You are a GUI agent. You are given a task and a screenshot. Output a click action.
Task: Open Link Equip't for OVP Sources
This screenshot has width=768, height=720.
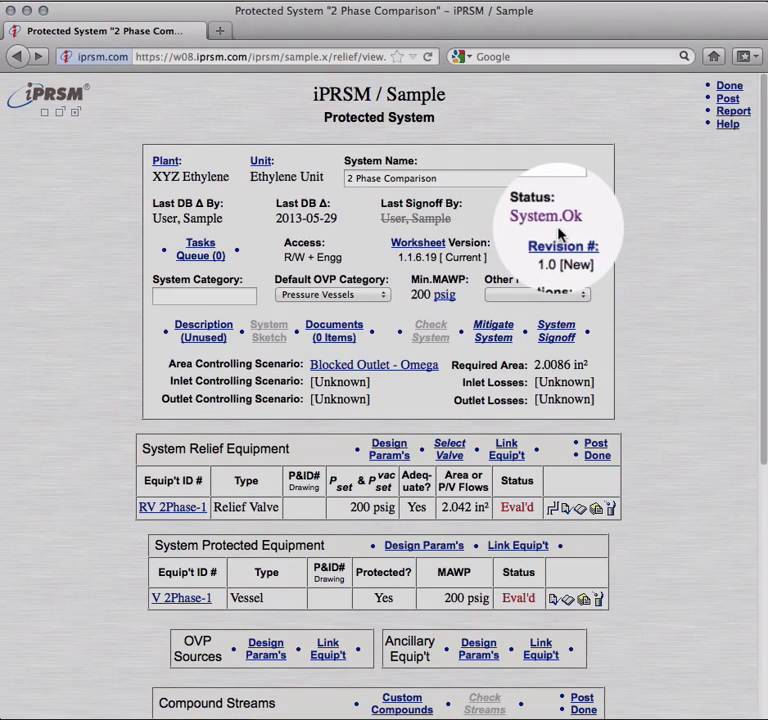pyautogui.click(x=328, y=649)
